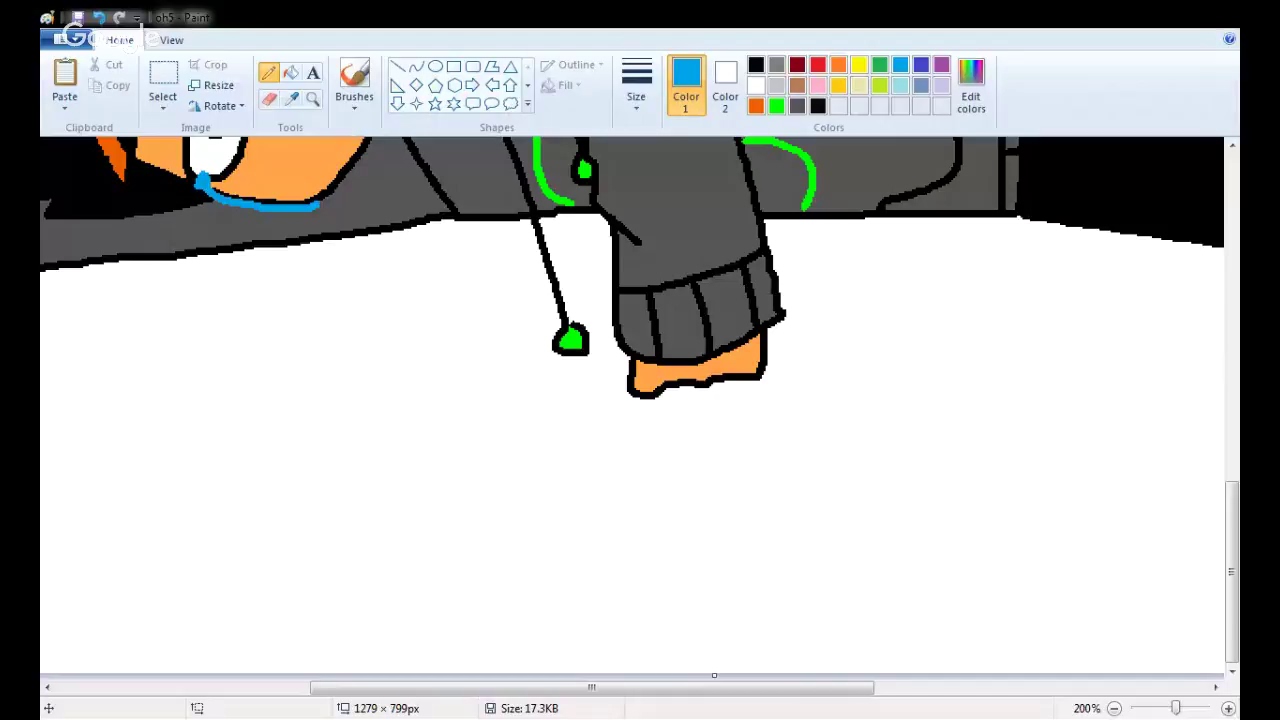Activate the Color 1 foreground selector

686,85
